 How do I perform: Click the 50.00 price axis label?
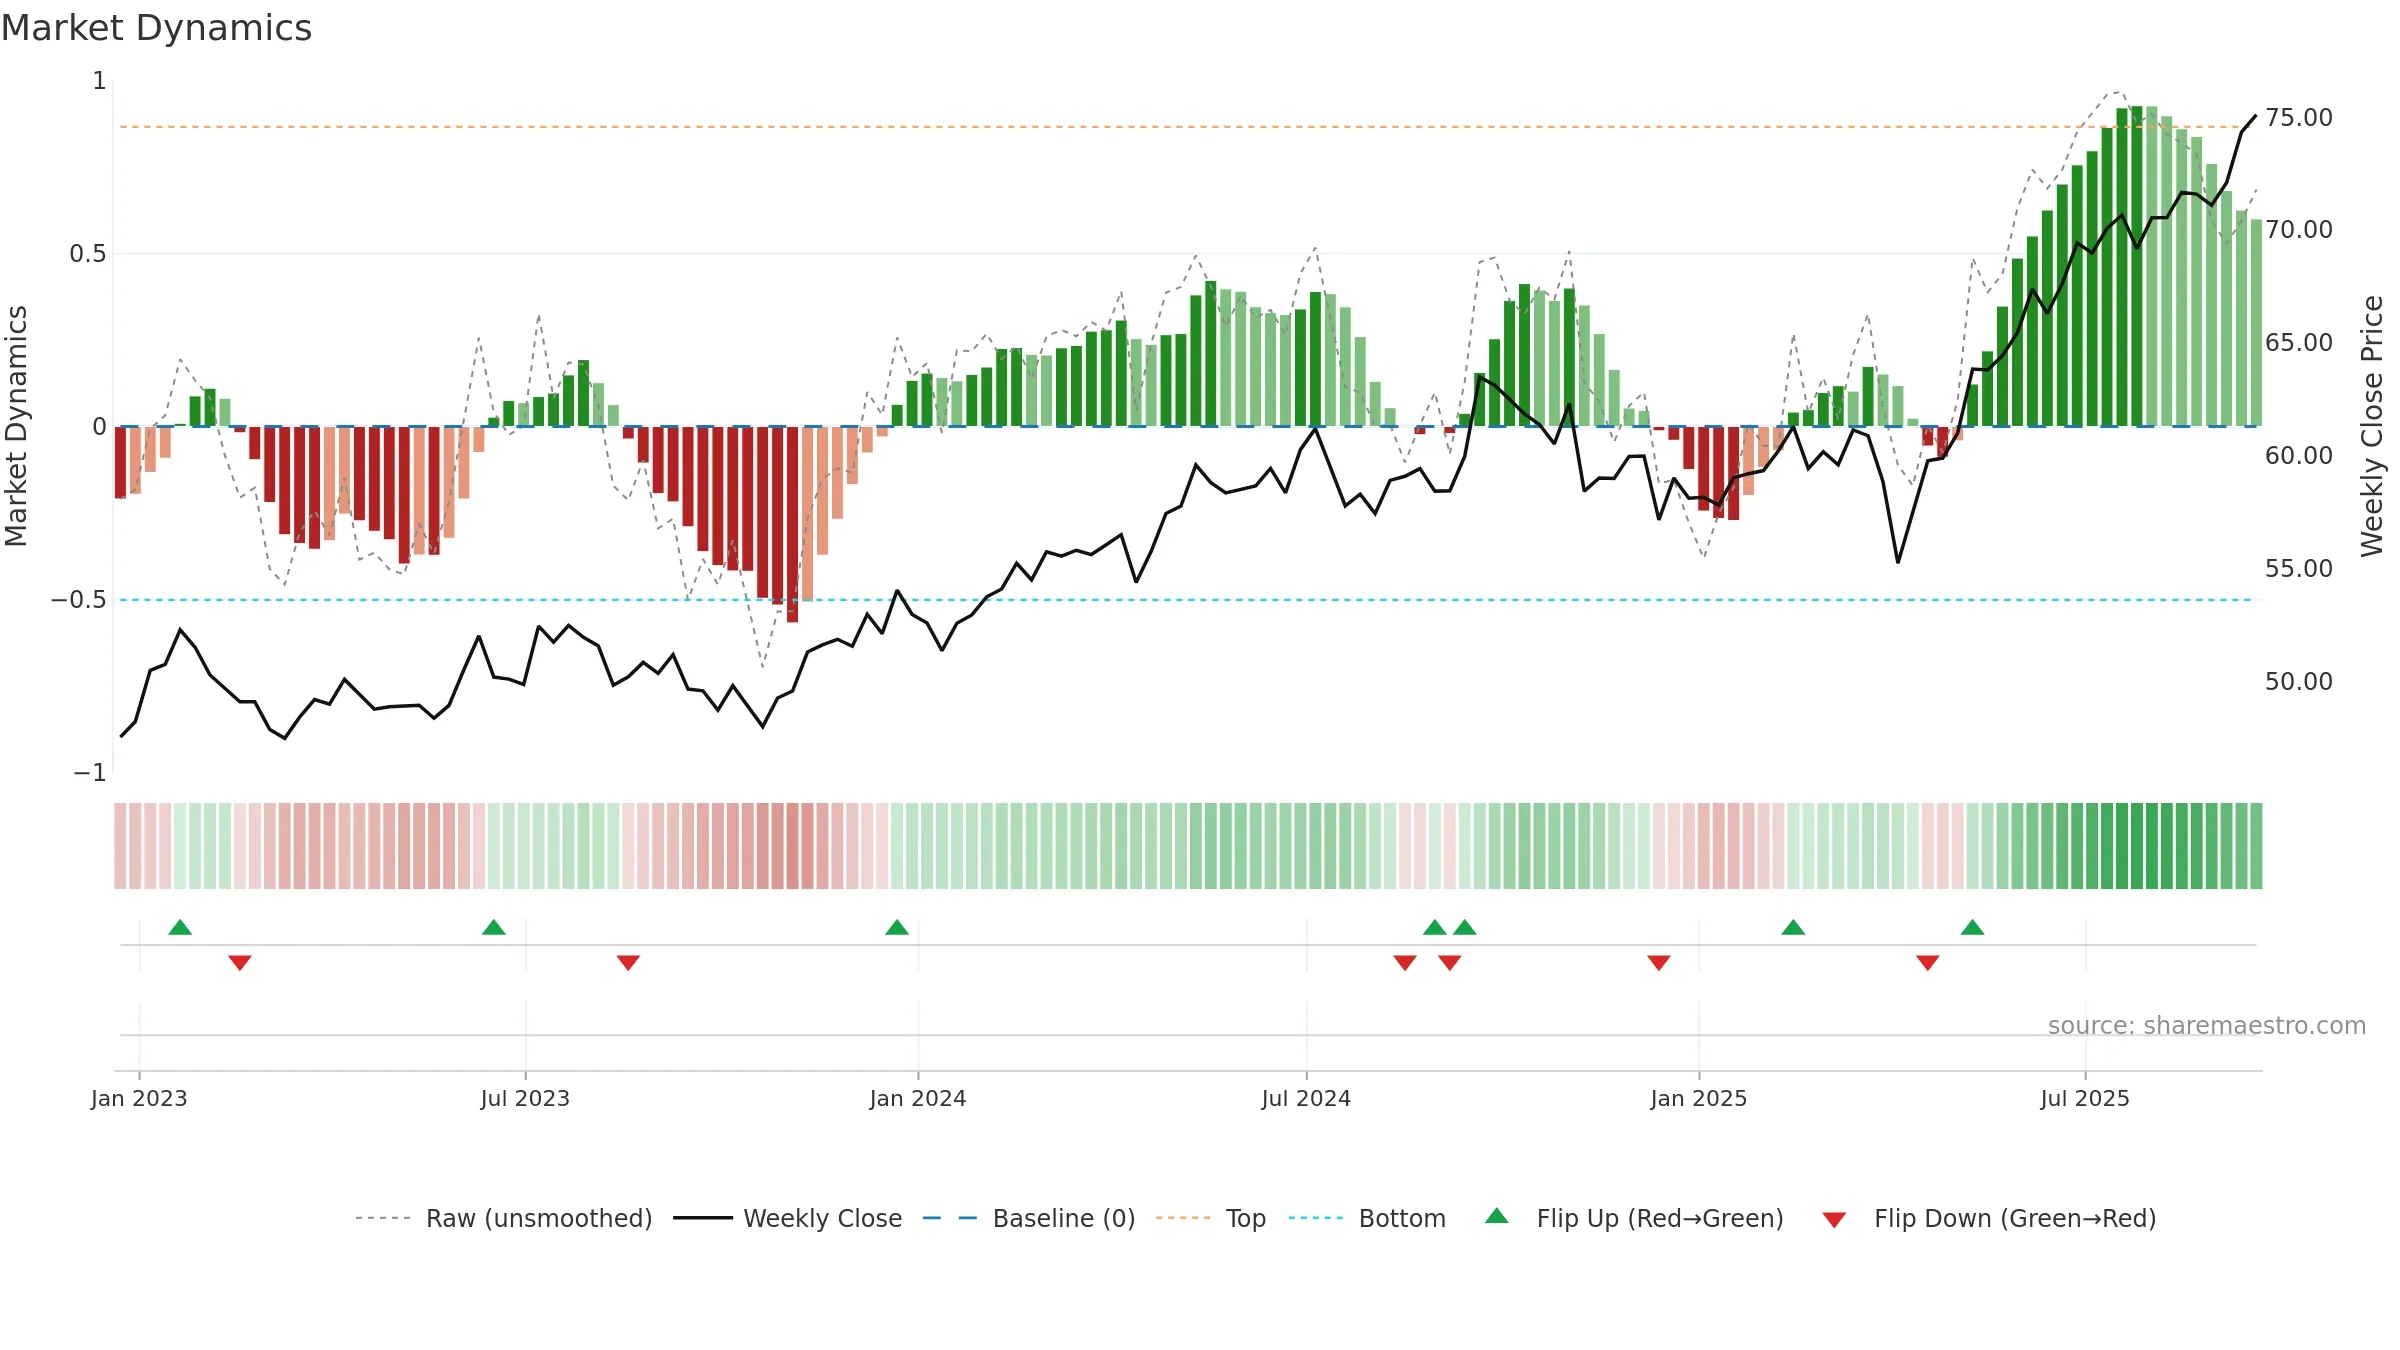2299,682
